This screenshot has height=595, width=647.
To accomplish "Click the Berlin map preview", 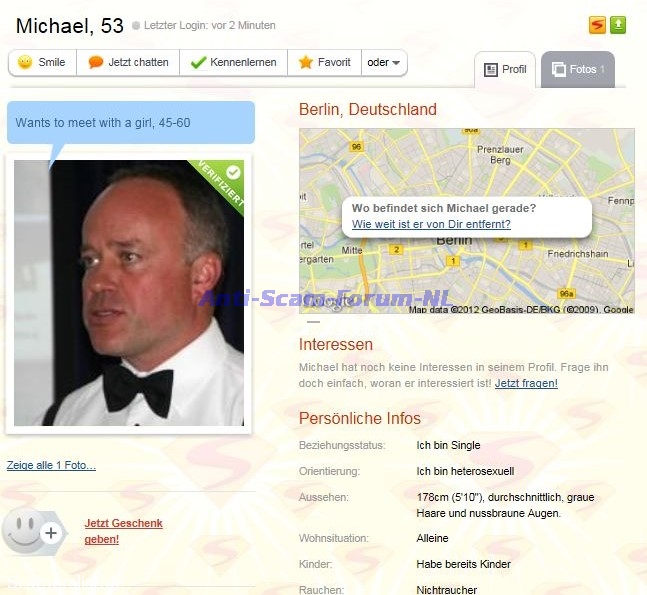I will (x=467, y=221).
